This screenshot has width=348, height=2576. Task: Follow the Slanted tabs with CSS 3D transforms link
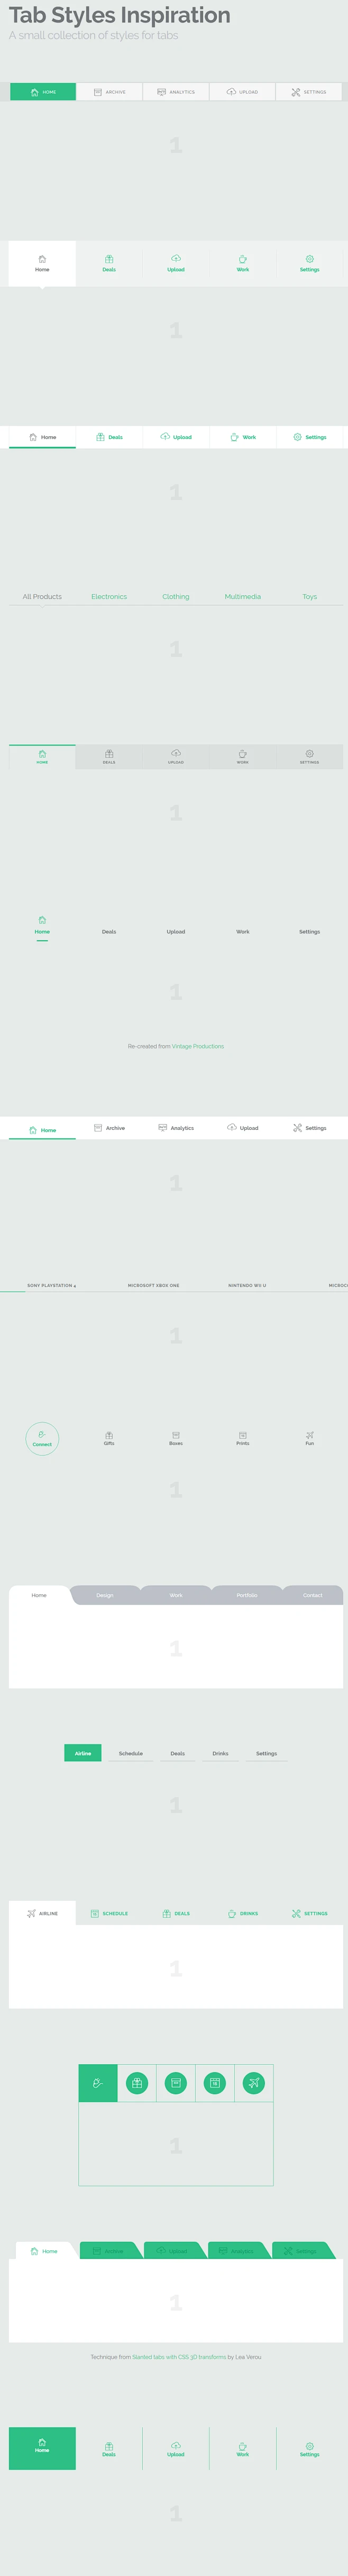(x=179, y=2357)
